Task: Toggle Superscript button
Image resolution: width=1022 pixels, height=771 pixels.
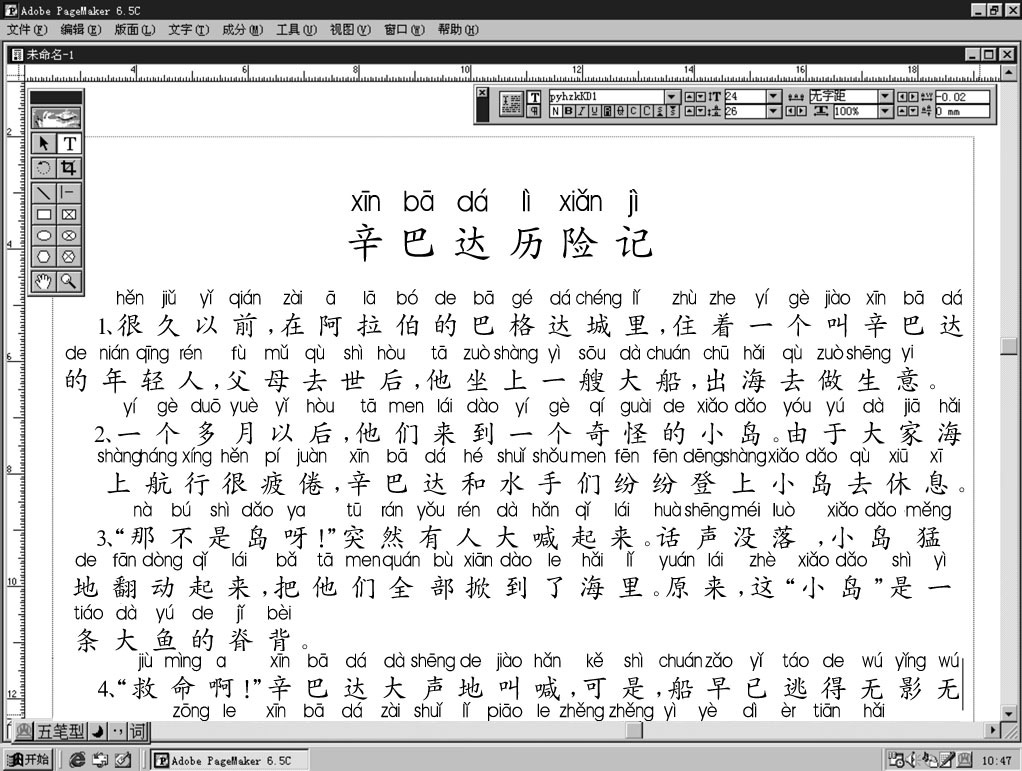Action: click(x=660, y=111)
